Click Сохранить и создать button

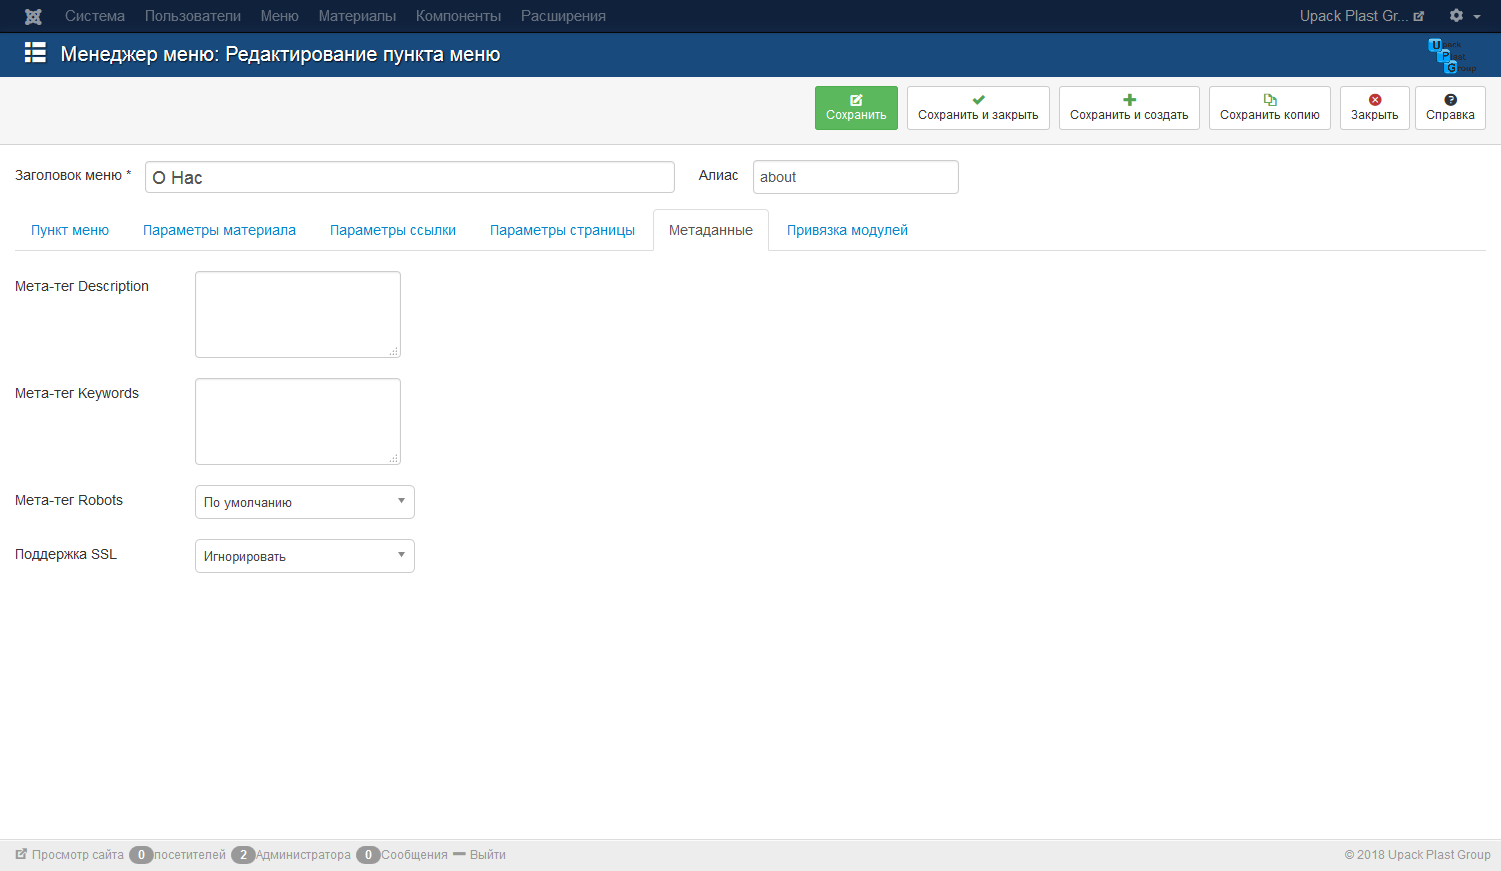click(1129, 108)
